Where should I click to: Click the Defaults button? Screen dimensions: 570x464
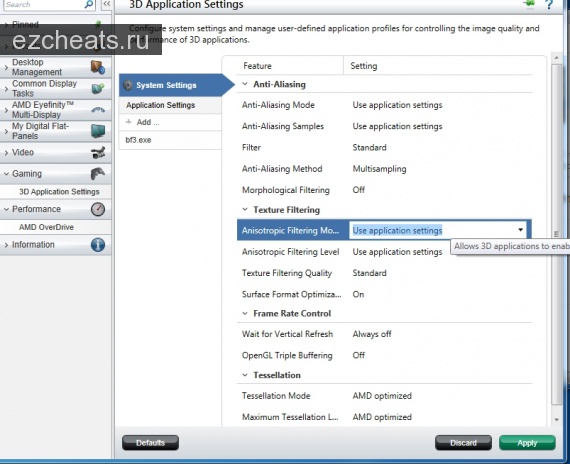(x=150, y=443)
